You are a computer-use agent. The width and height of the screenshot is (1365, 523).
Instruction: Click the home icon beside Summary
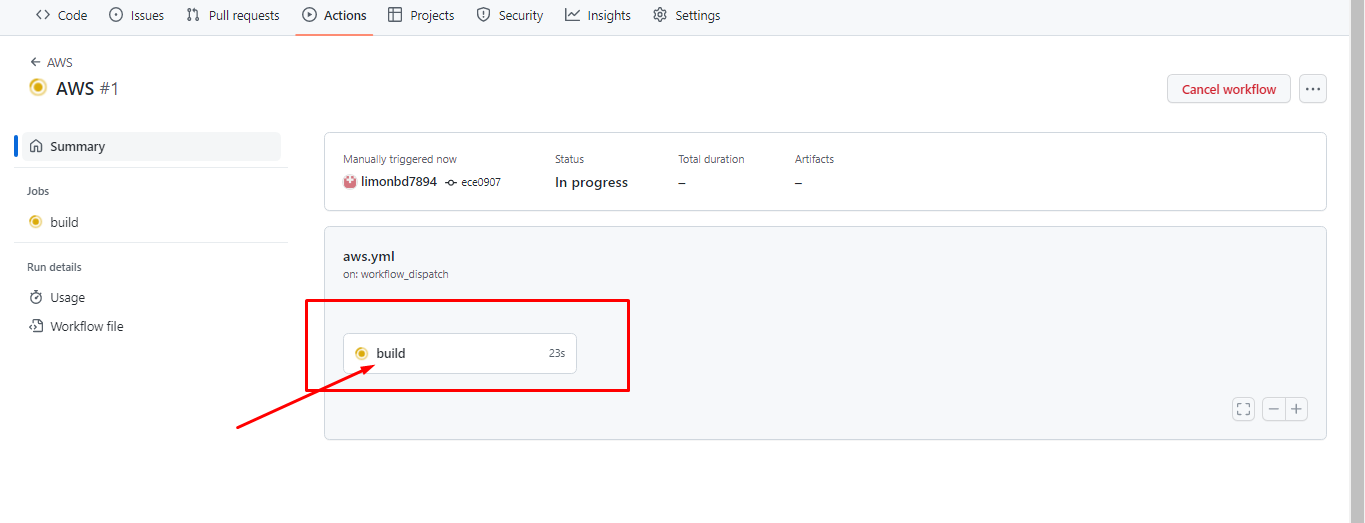click(36, 146)
